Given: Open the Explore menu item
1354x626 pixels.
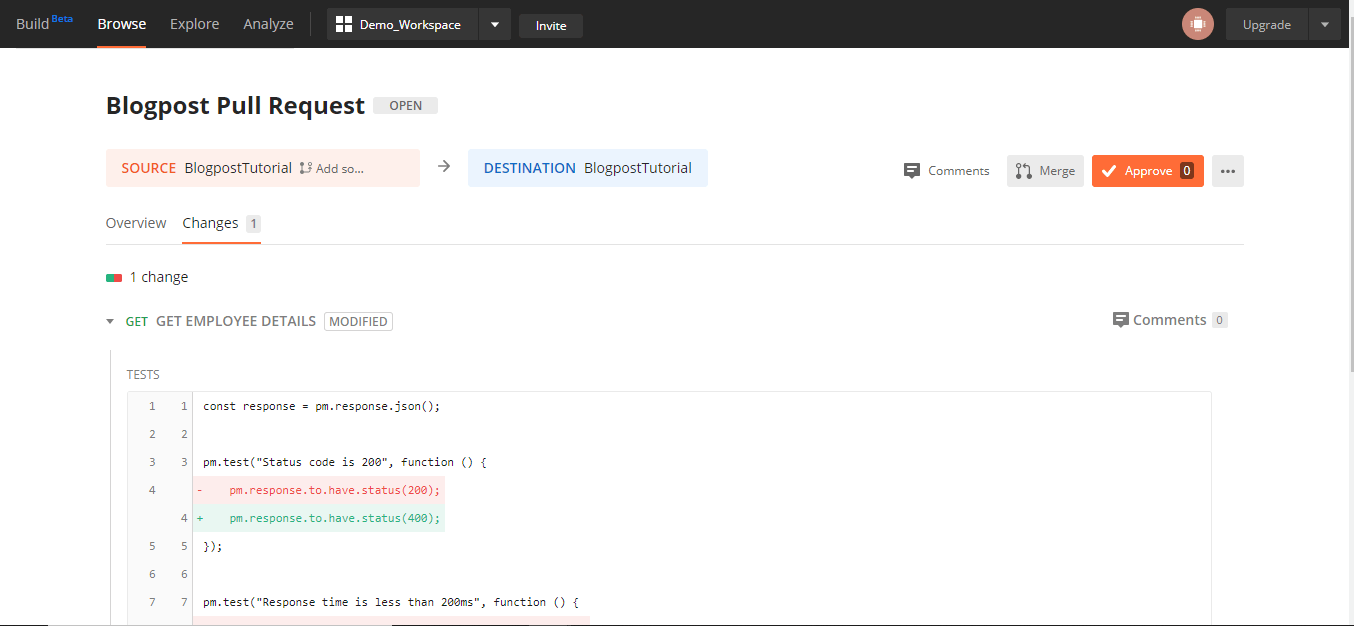Looking at the screenshot, I should [x=194, y=24].
